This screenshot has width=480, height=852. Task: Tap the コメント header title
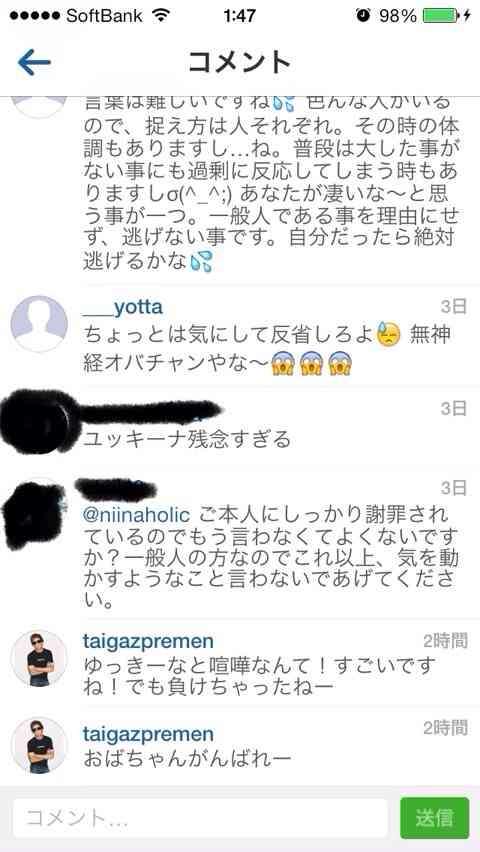coord(240,62)
